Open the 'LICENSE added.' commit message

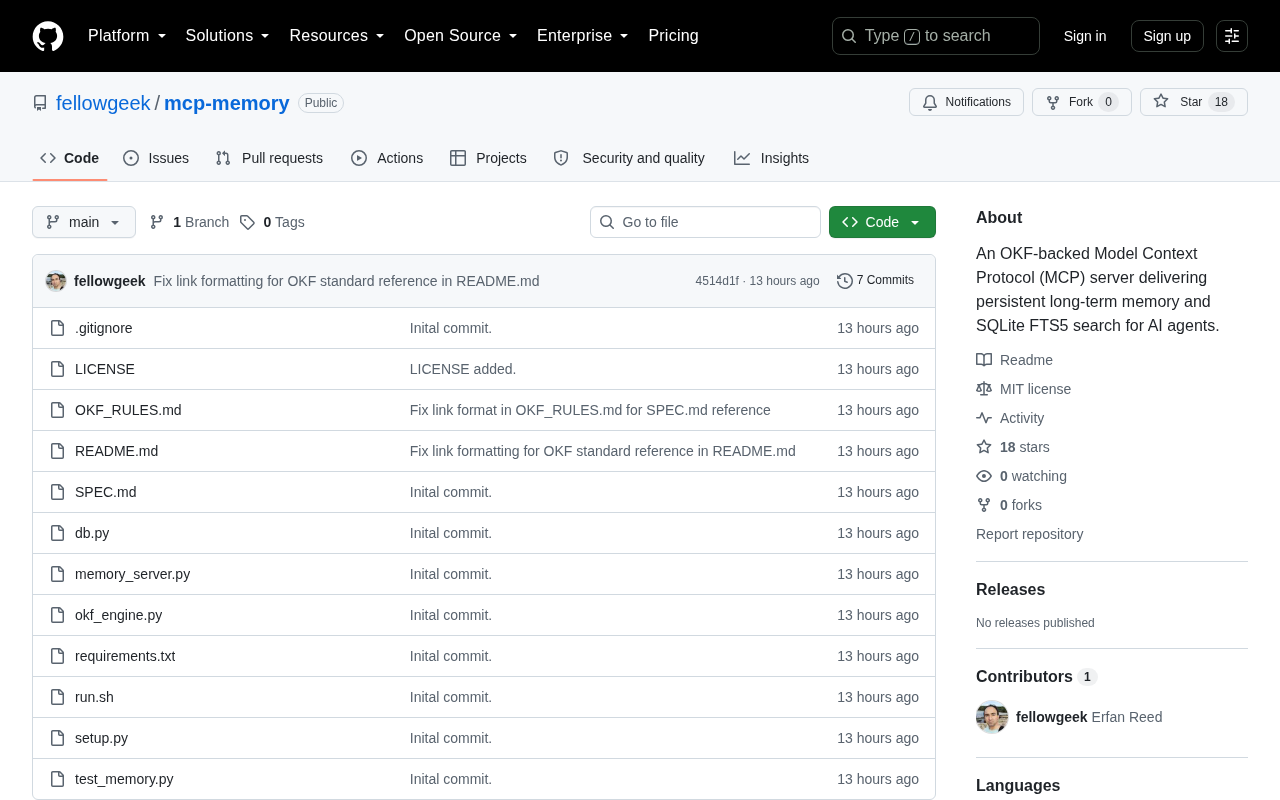tap(463, 369)
